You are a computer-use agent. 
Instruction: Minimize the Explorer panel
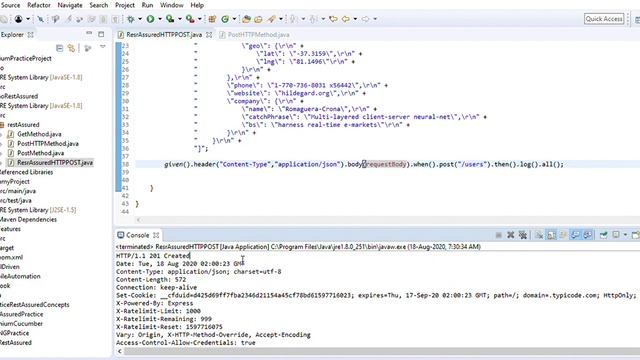[89, 34]
